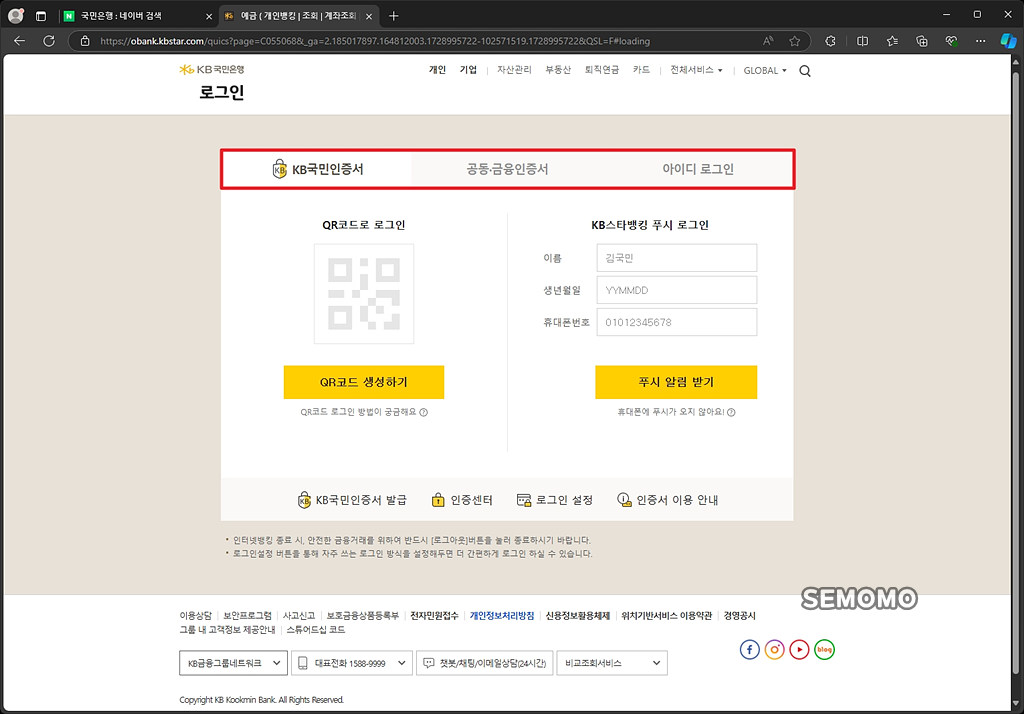
Task: Click the 생년월일 YYMMDD input field
Action: pos(677,290)
